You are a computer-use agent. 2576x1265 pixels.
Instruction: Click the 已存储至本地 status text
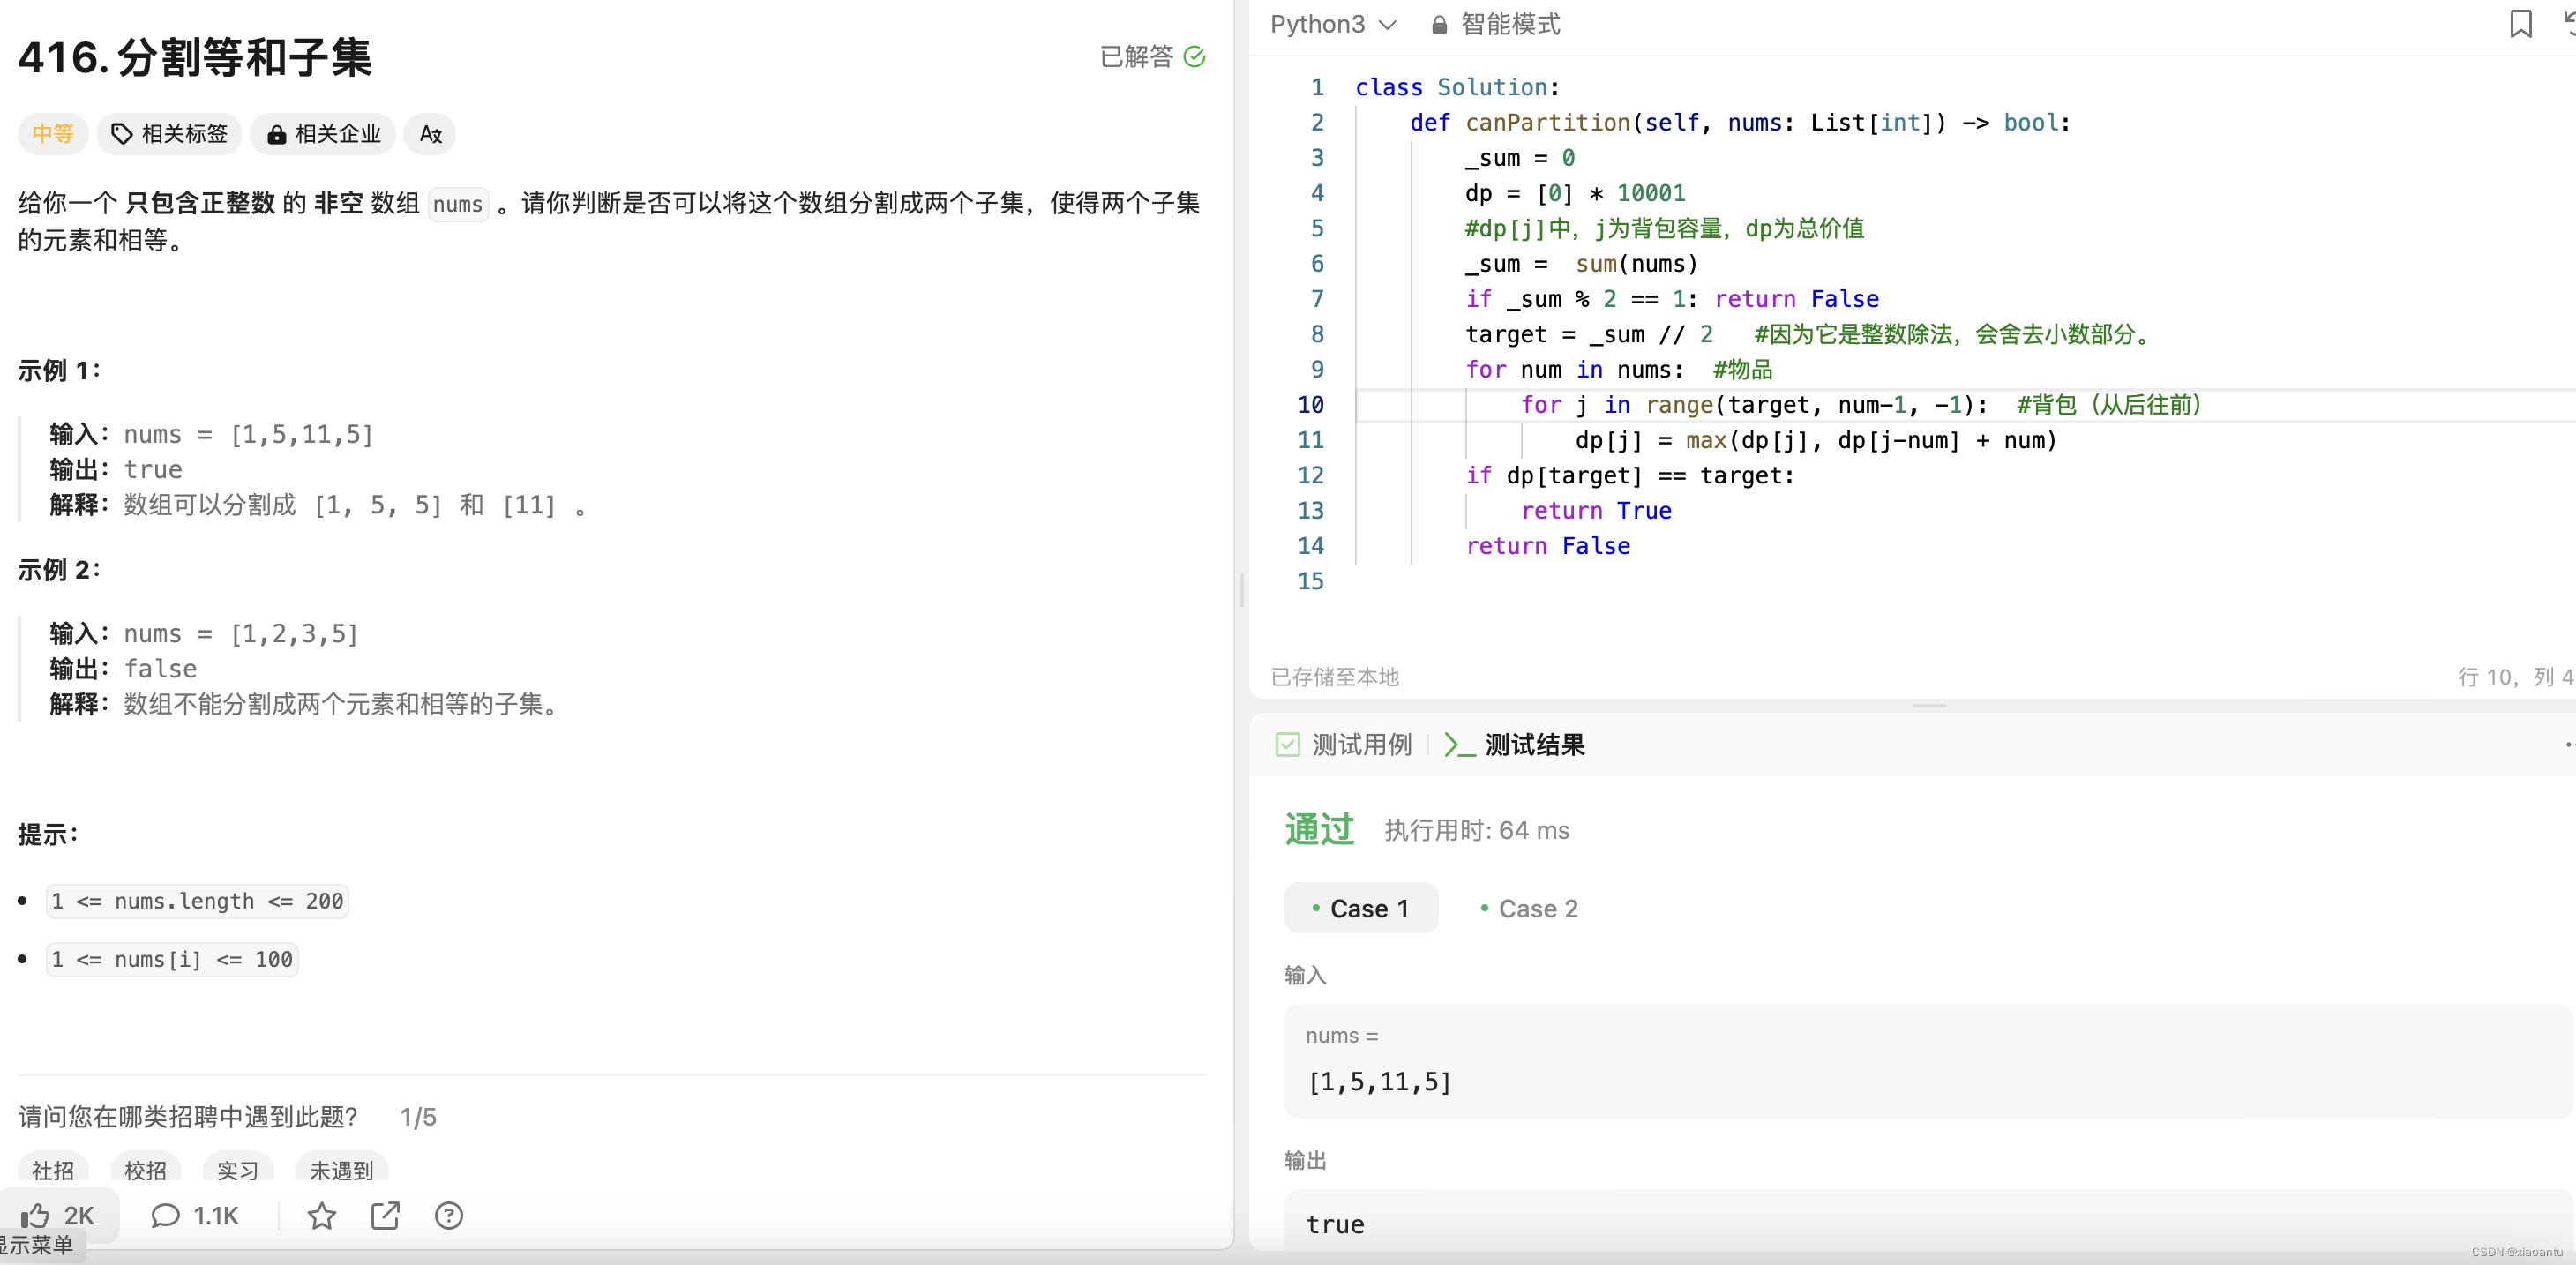click(1334, 677)
